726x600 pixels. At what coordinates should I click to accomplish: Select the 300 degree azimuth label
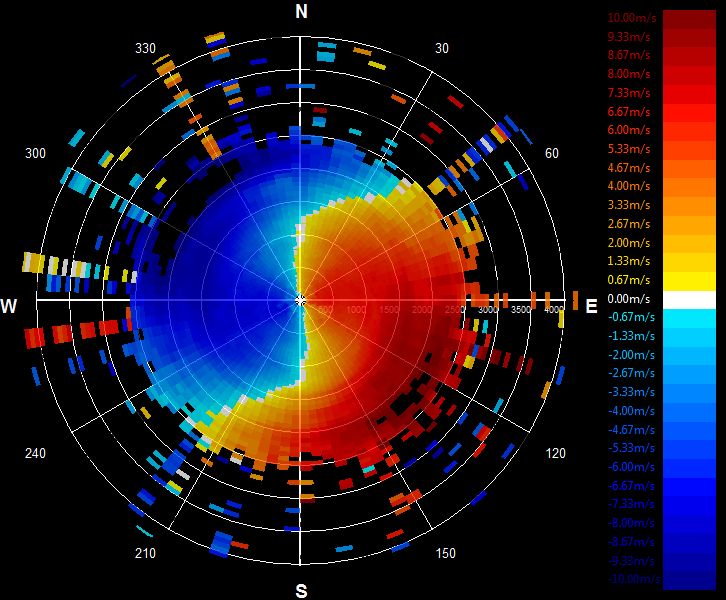pos(35,153)
